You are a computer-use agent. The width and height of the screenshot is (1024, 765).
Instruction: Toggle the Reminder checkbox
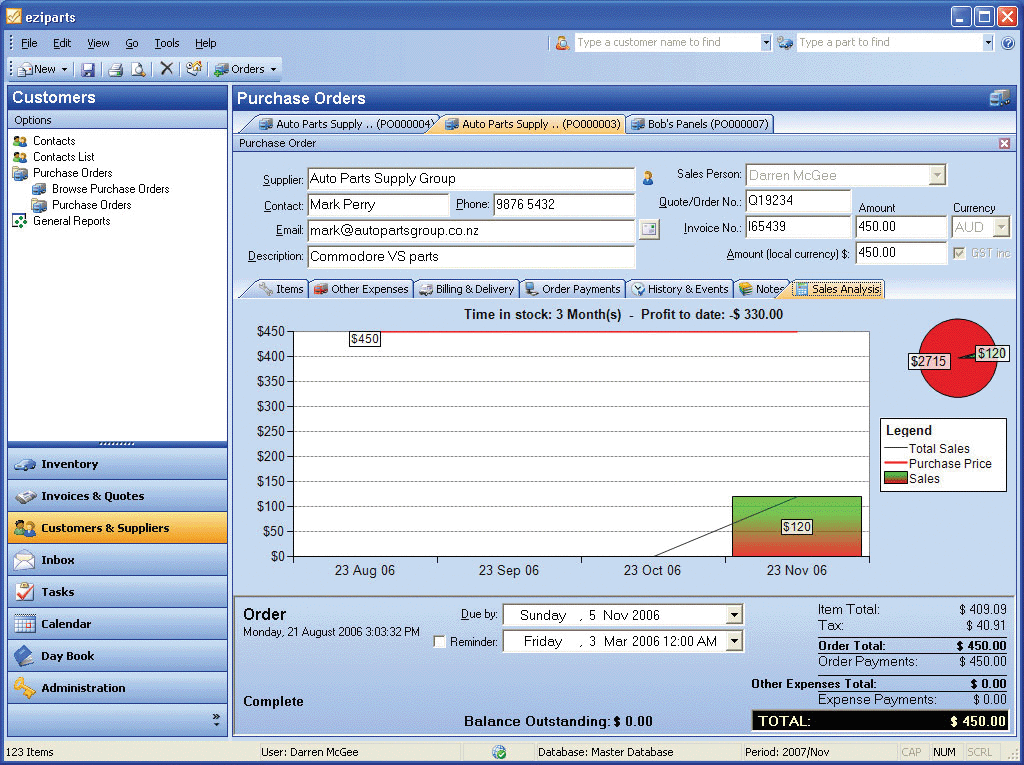click(x=440, y=642)
